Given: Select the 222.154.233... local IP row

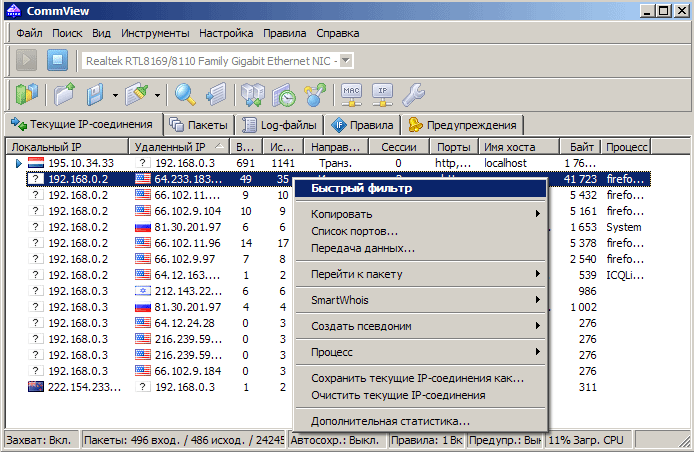Looking at the screenshot, I should point(84,387).
